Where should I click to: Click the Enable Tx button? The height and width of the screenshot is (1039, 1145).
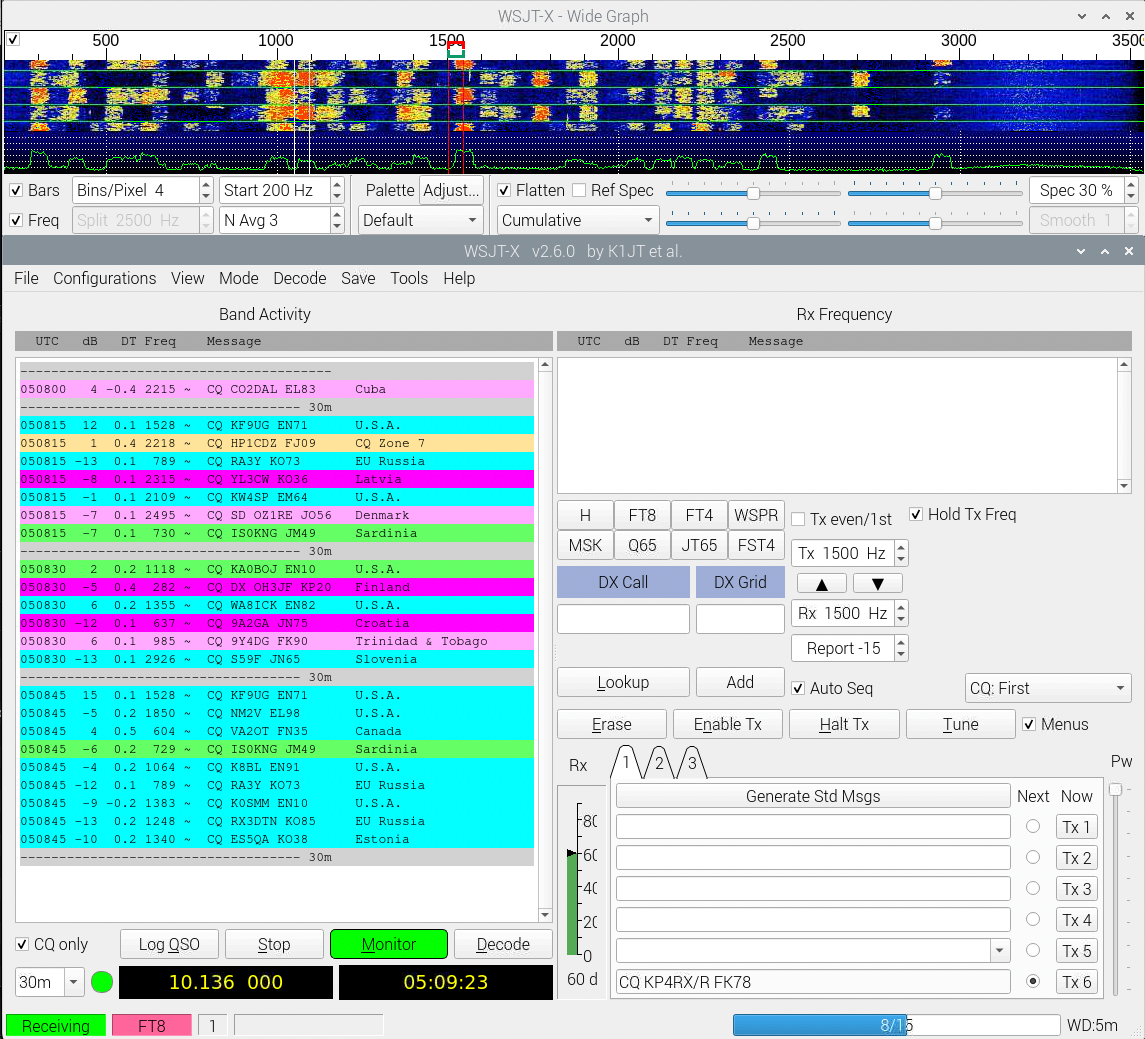coord(727,724)
